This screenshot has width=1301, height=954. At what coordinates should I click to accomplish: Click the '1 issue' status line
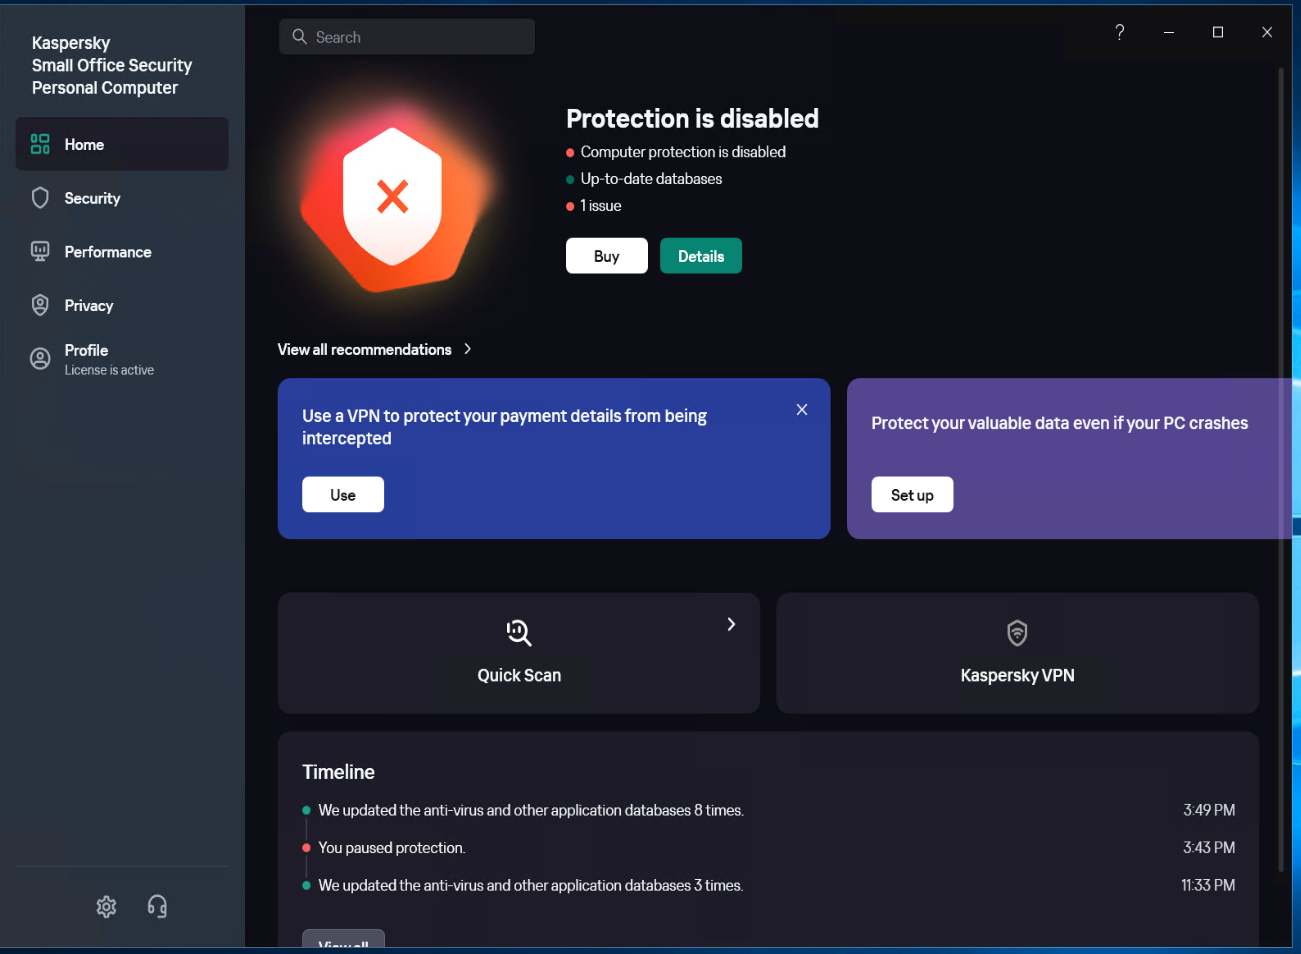[601, 206]
